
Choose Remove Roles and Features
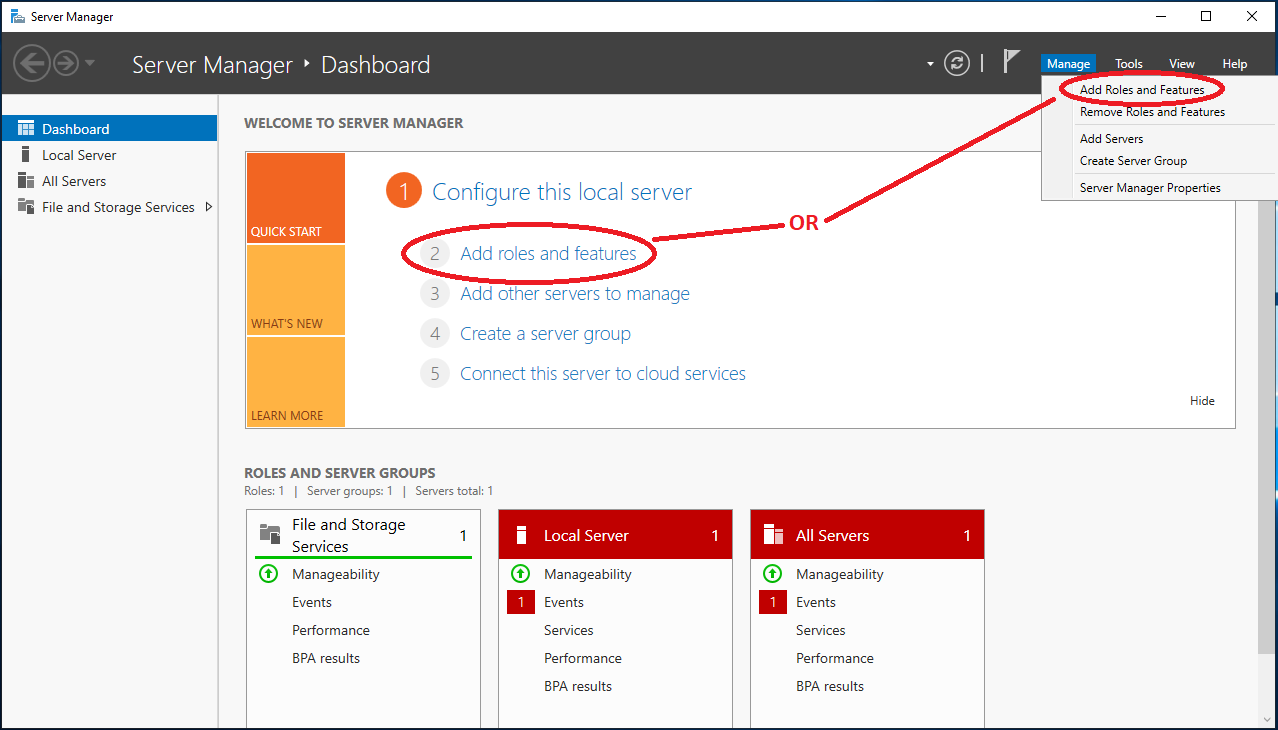[x=1152, y=112]
